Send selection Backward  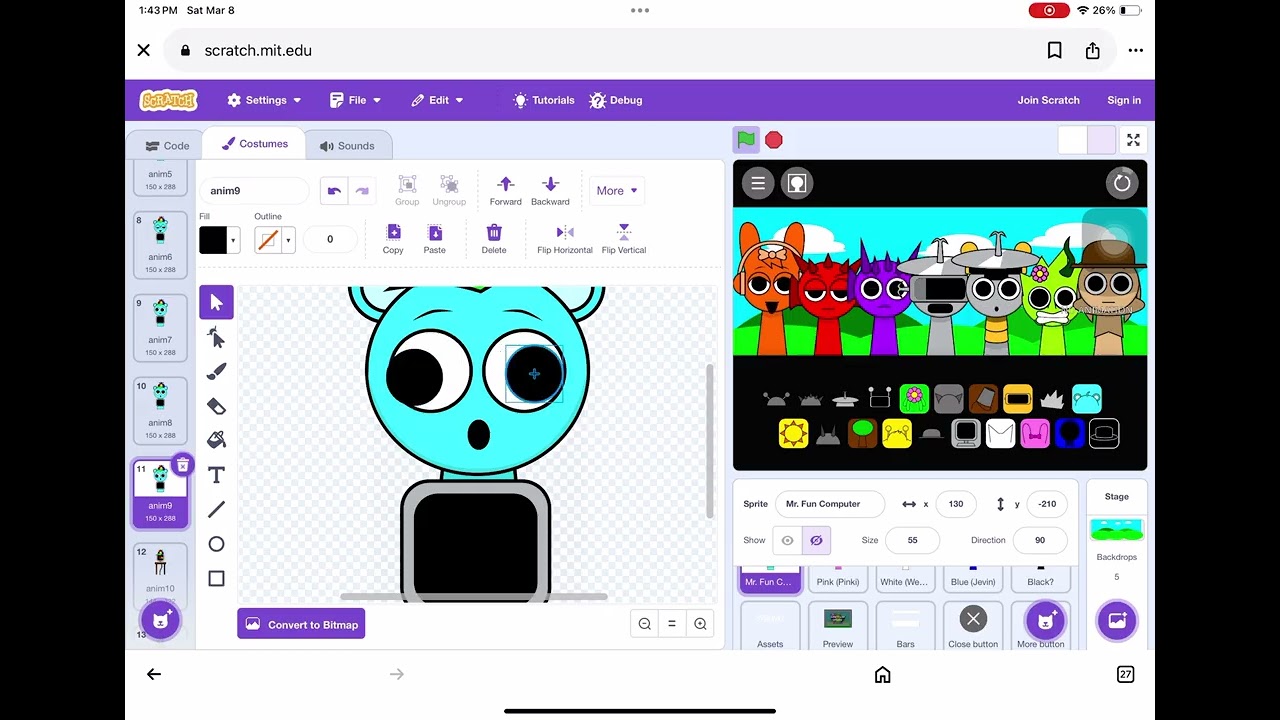tap(550, 190)
